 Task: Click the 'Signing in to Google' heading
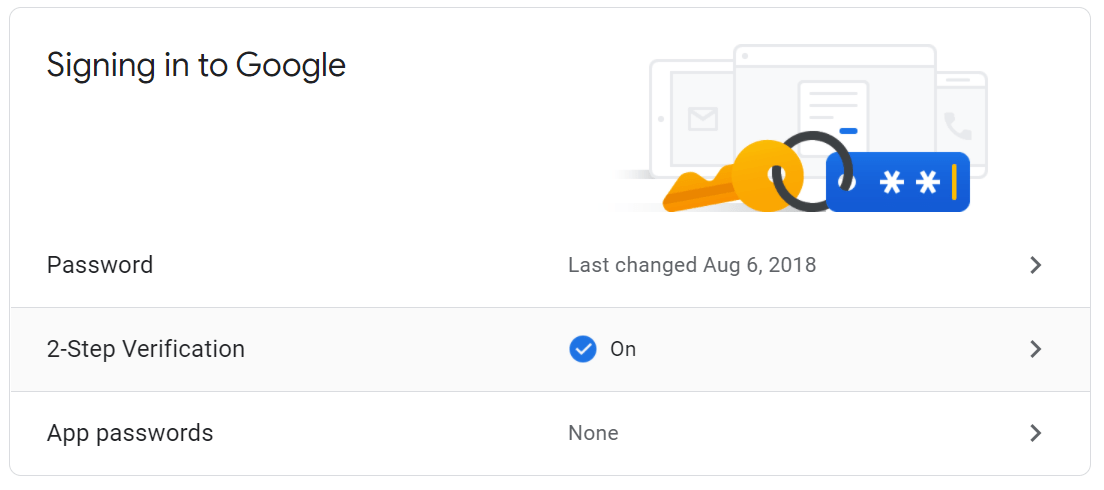point(196,65)
